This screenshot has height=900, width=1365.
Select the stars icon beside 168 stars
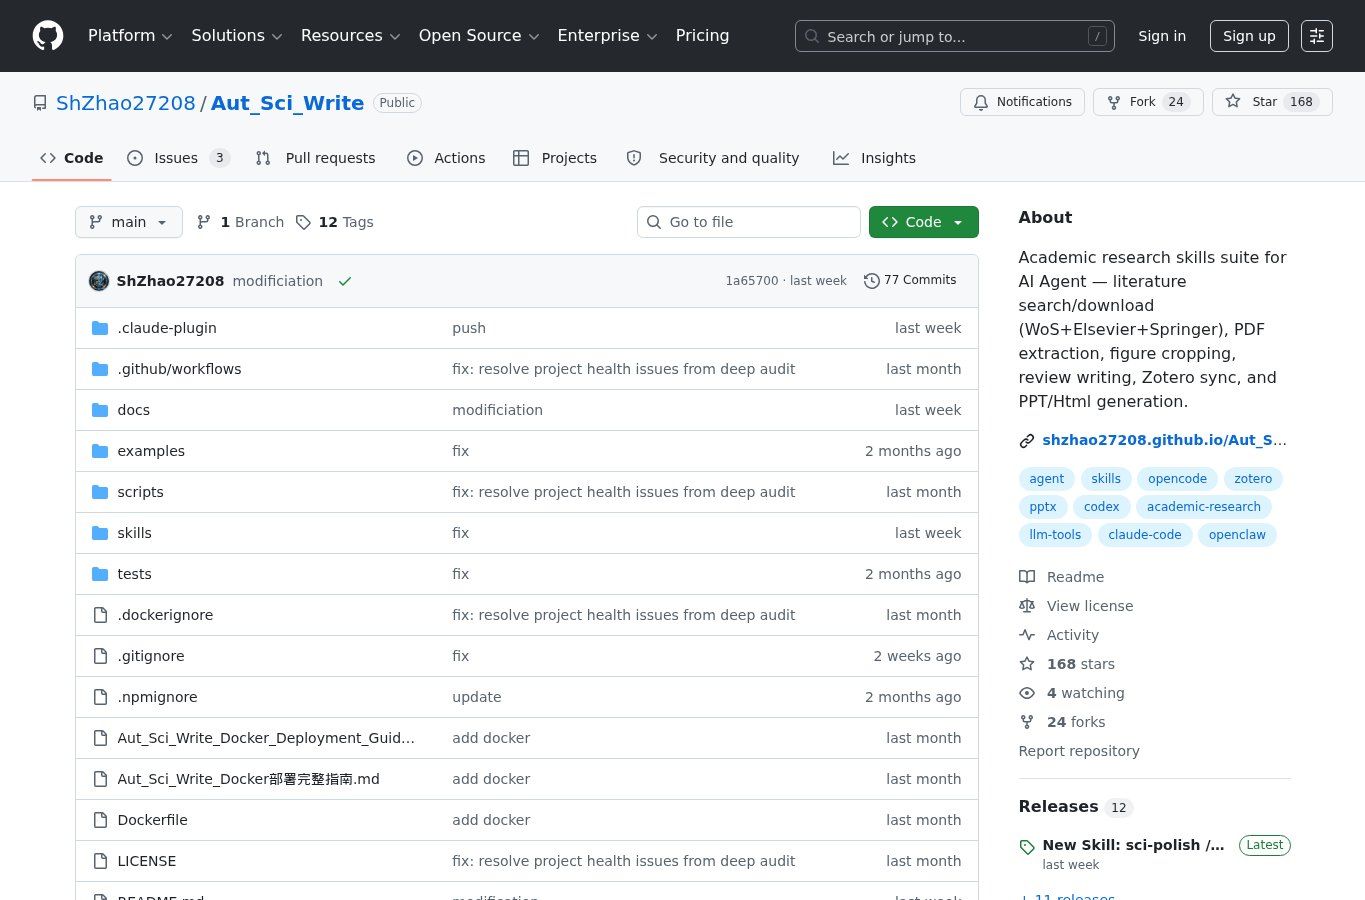[x=1027, y=664]
